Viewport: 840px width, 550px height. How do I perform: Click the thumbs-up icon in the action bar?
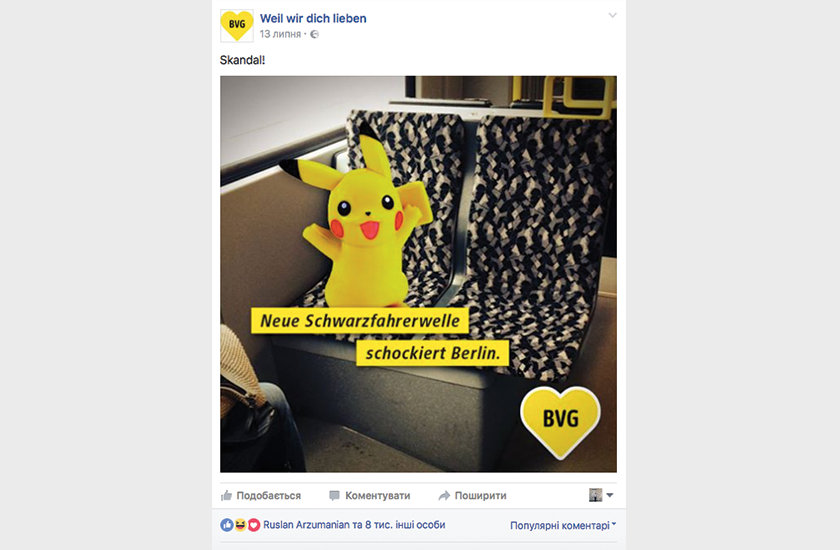click(x=227, y=495)
